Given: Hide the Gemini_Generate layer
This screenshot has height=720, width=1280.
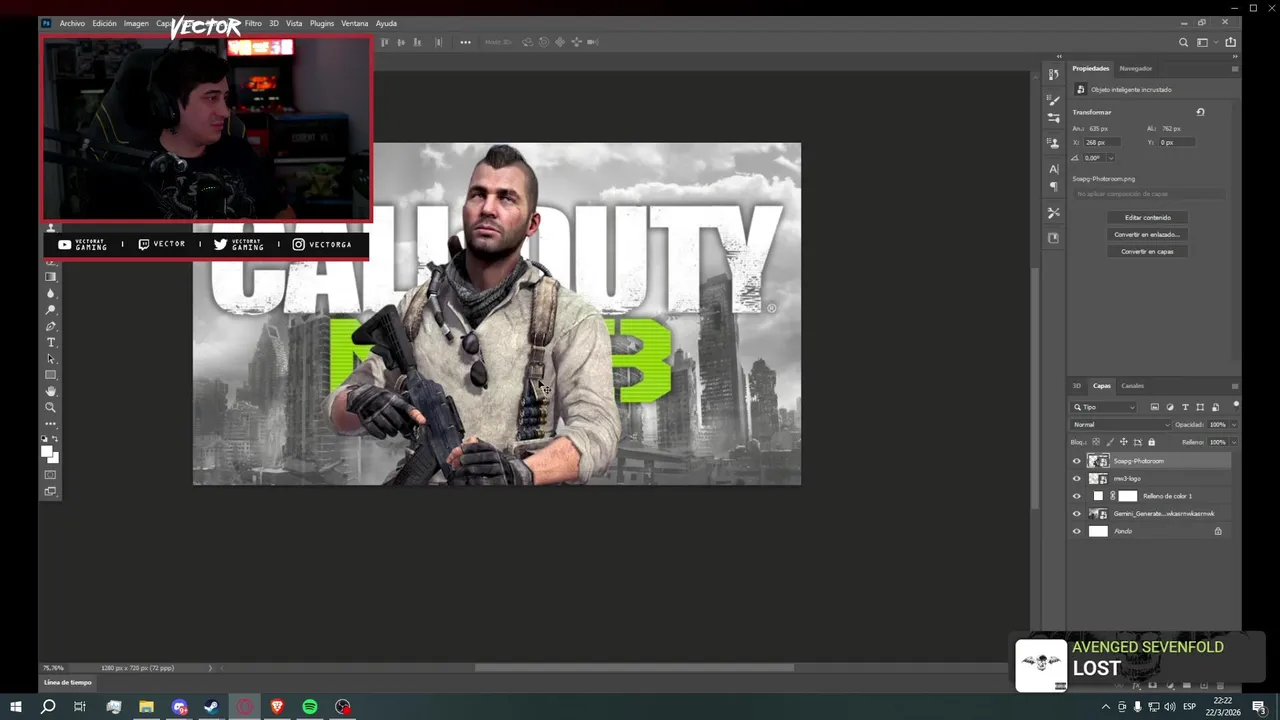Looking at the screenshot, I should click(1077, 514).
